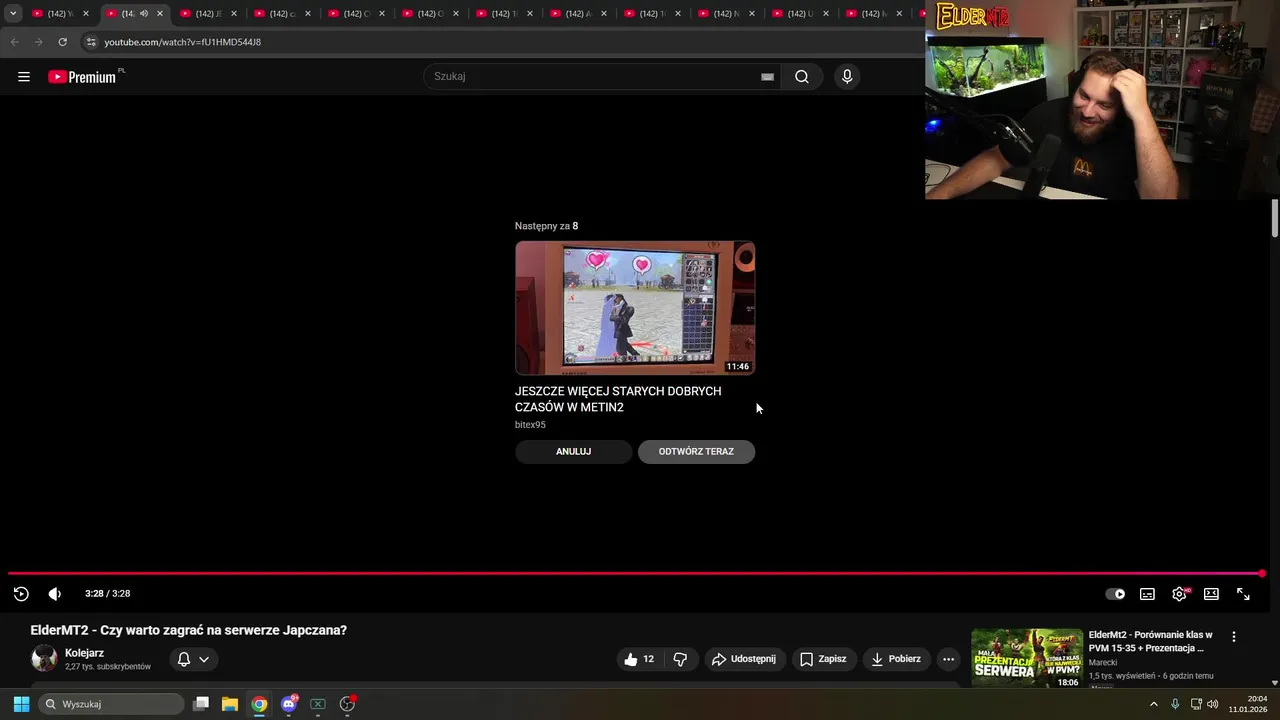Screen dimensions: 1280x720
Task: Open the tab search dropdown arrow
Action: (13, 14)
